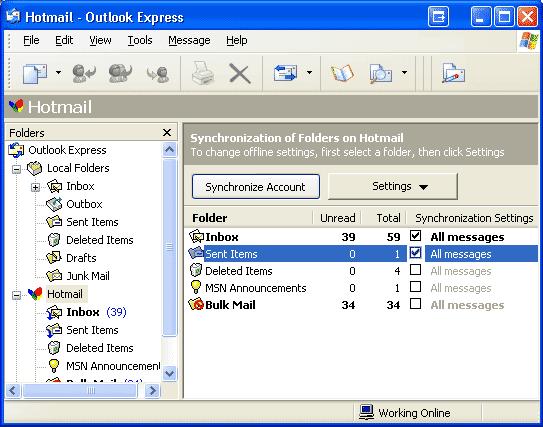
Task: Click the Reply All toolbar icon
Action: (120, 73)
